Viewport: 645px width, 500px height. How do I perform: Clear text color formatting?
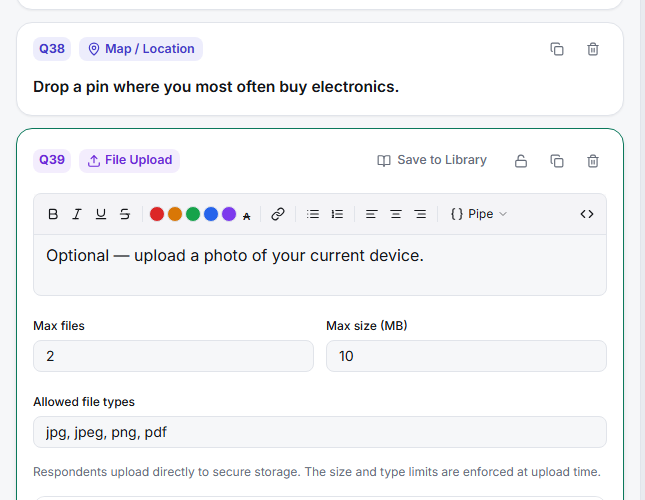point(246,216)
